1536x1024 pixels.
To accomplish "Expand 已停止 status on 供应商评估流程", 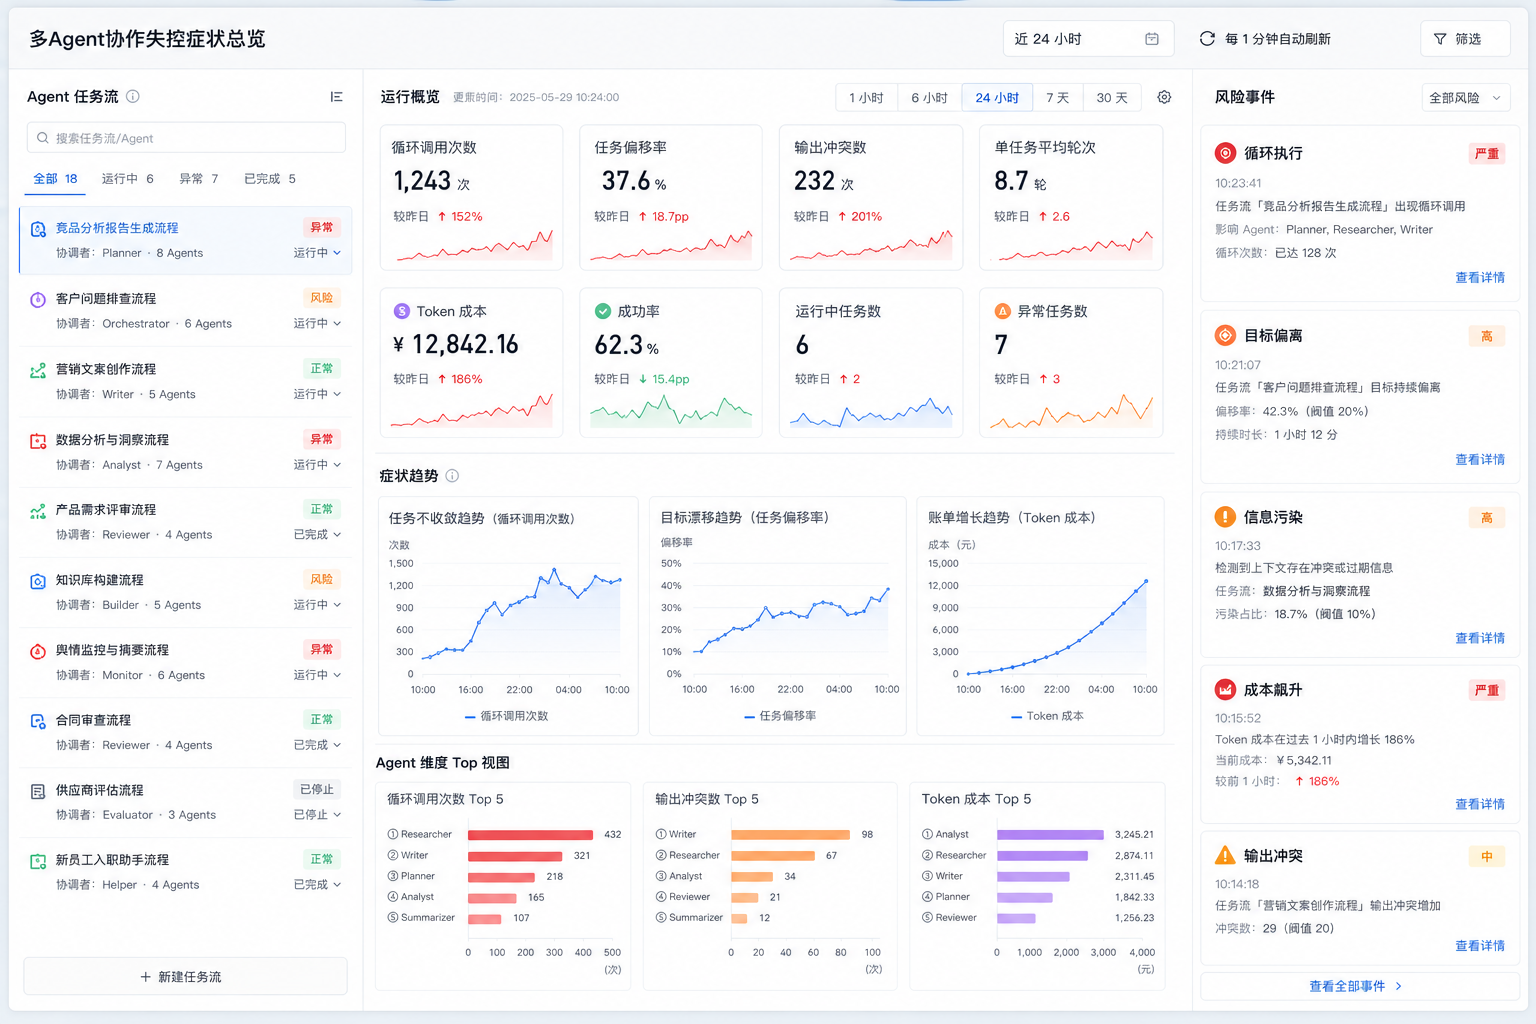I will 317,815.
